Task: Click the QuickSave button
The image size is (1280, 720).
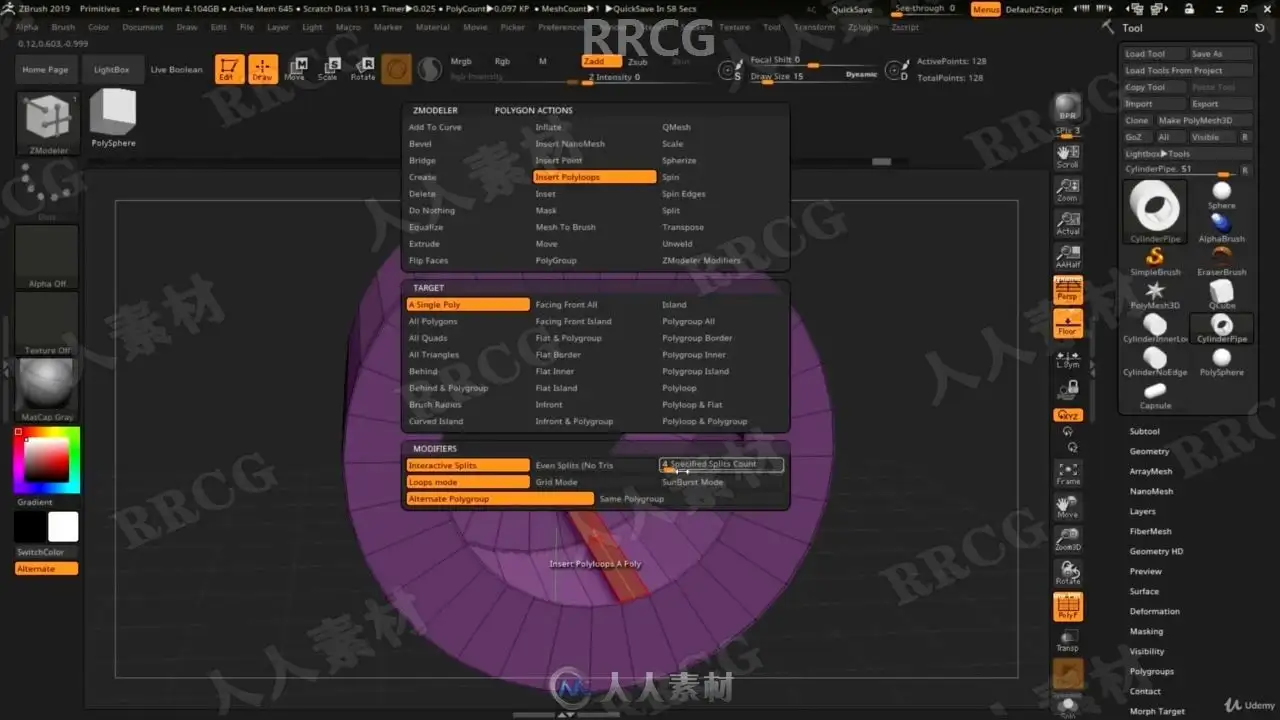Action: click(x=851, y=9)
